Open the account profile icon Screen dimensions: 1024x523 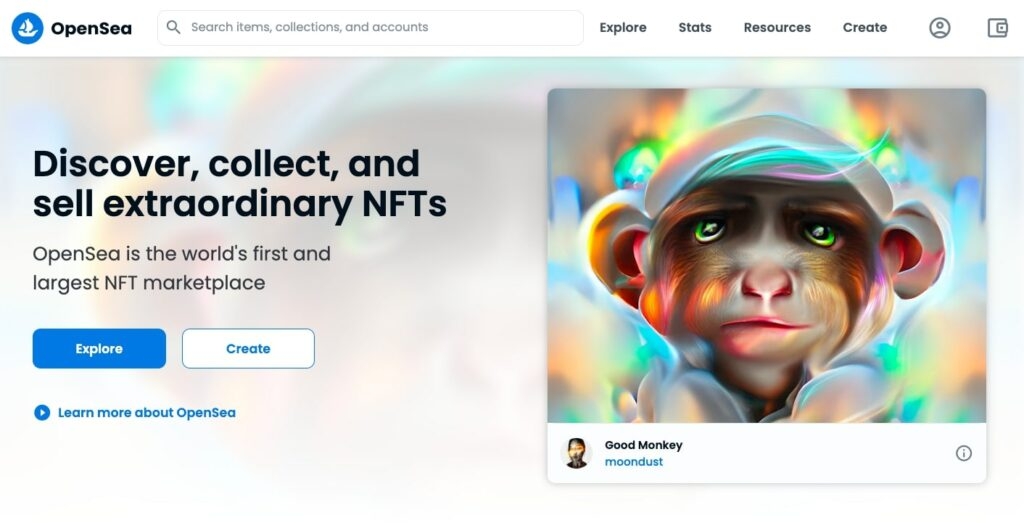pyautogui.click(x=939, y=28)
